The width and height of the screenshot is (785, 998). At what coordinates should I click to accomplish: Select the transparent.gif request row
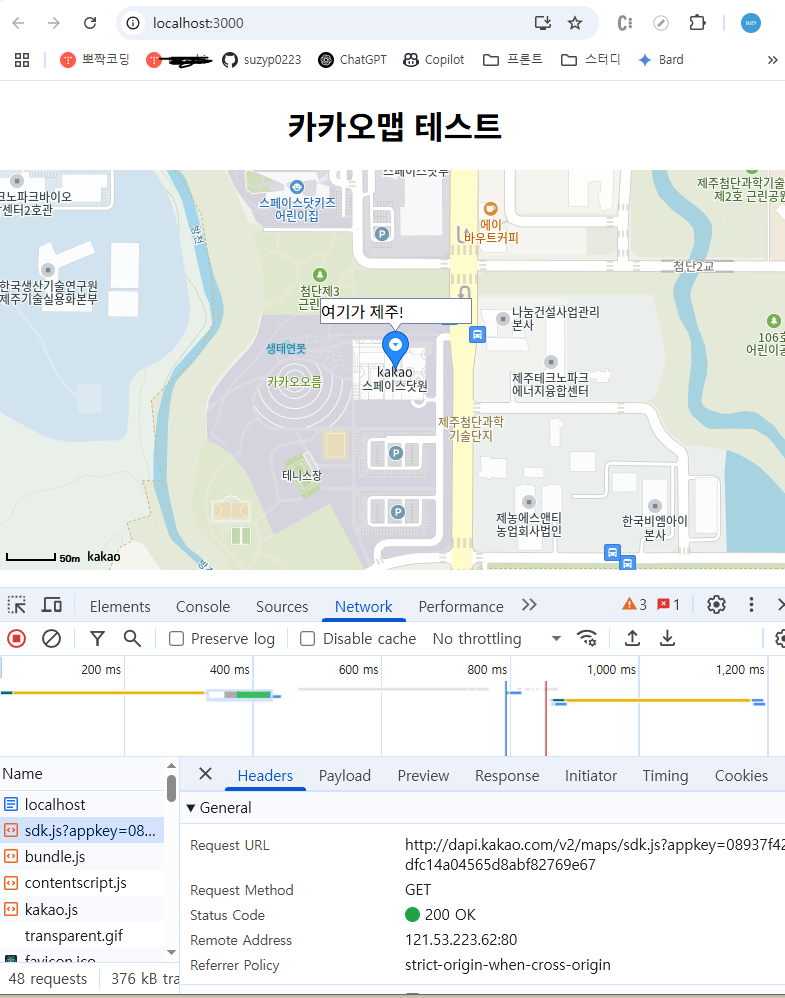(82, 936)
